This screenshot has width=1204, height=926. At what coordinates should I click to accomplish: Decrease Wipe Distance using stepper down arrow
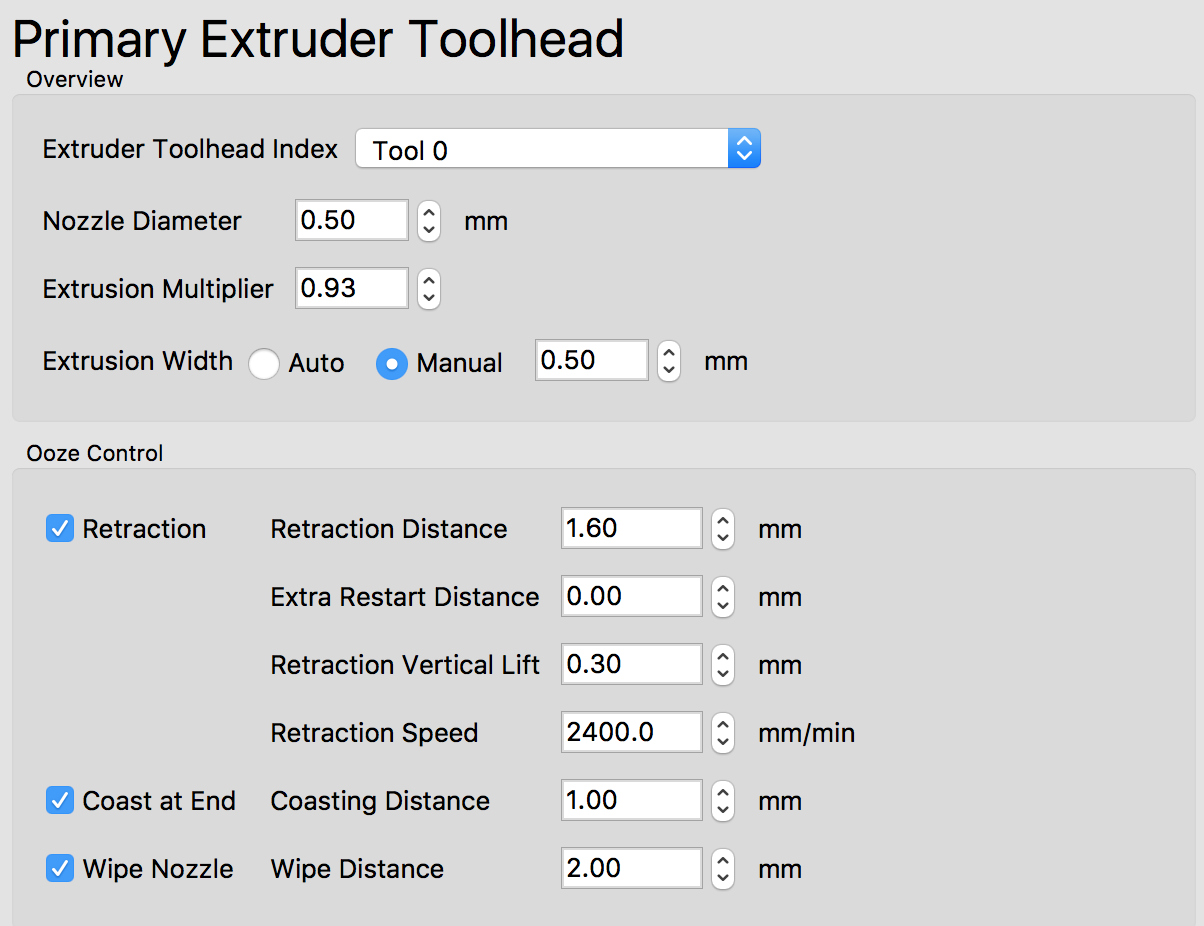click(x=723, y=878)
